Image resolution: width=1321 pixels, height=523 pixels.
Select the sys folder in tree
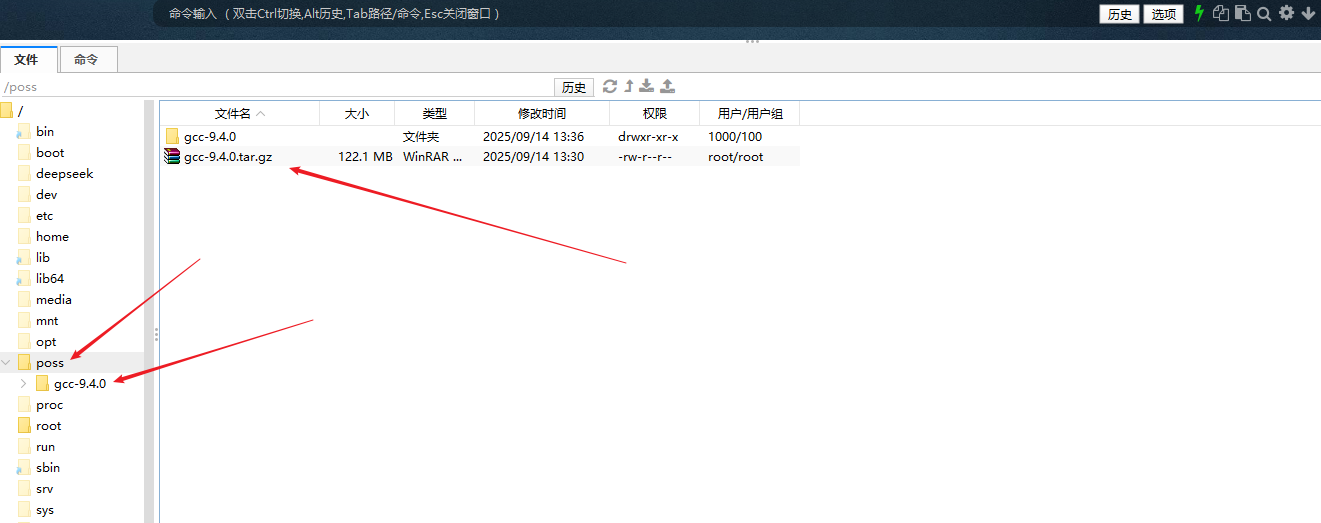45,509
